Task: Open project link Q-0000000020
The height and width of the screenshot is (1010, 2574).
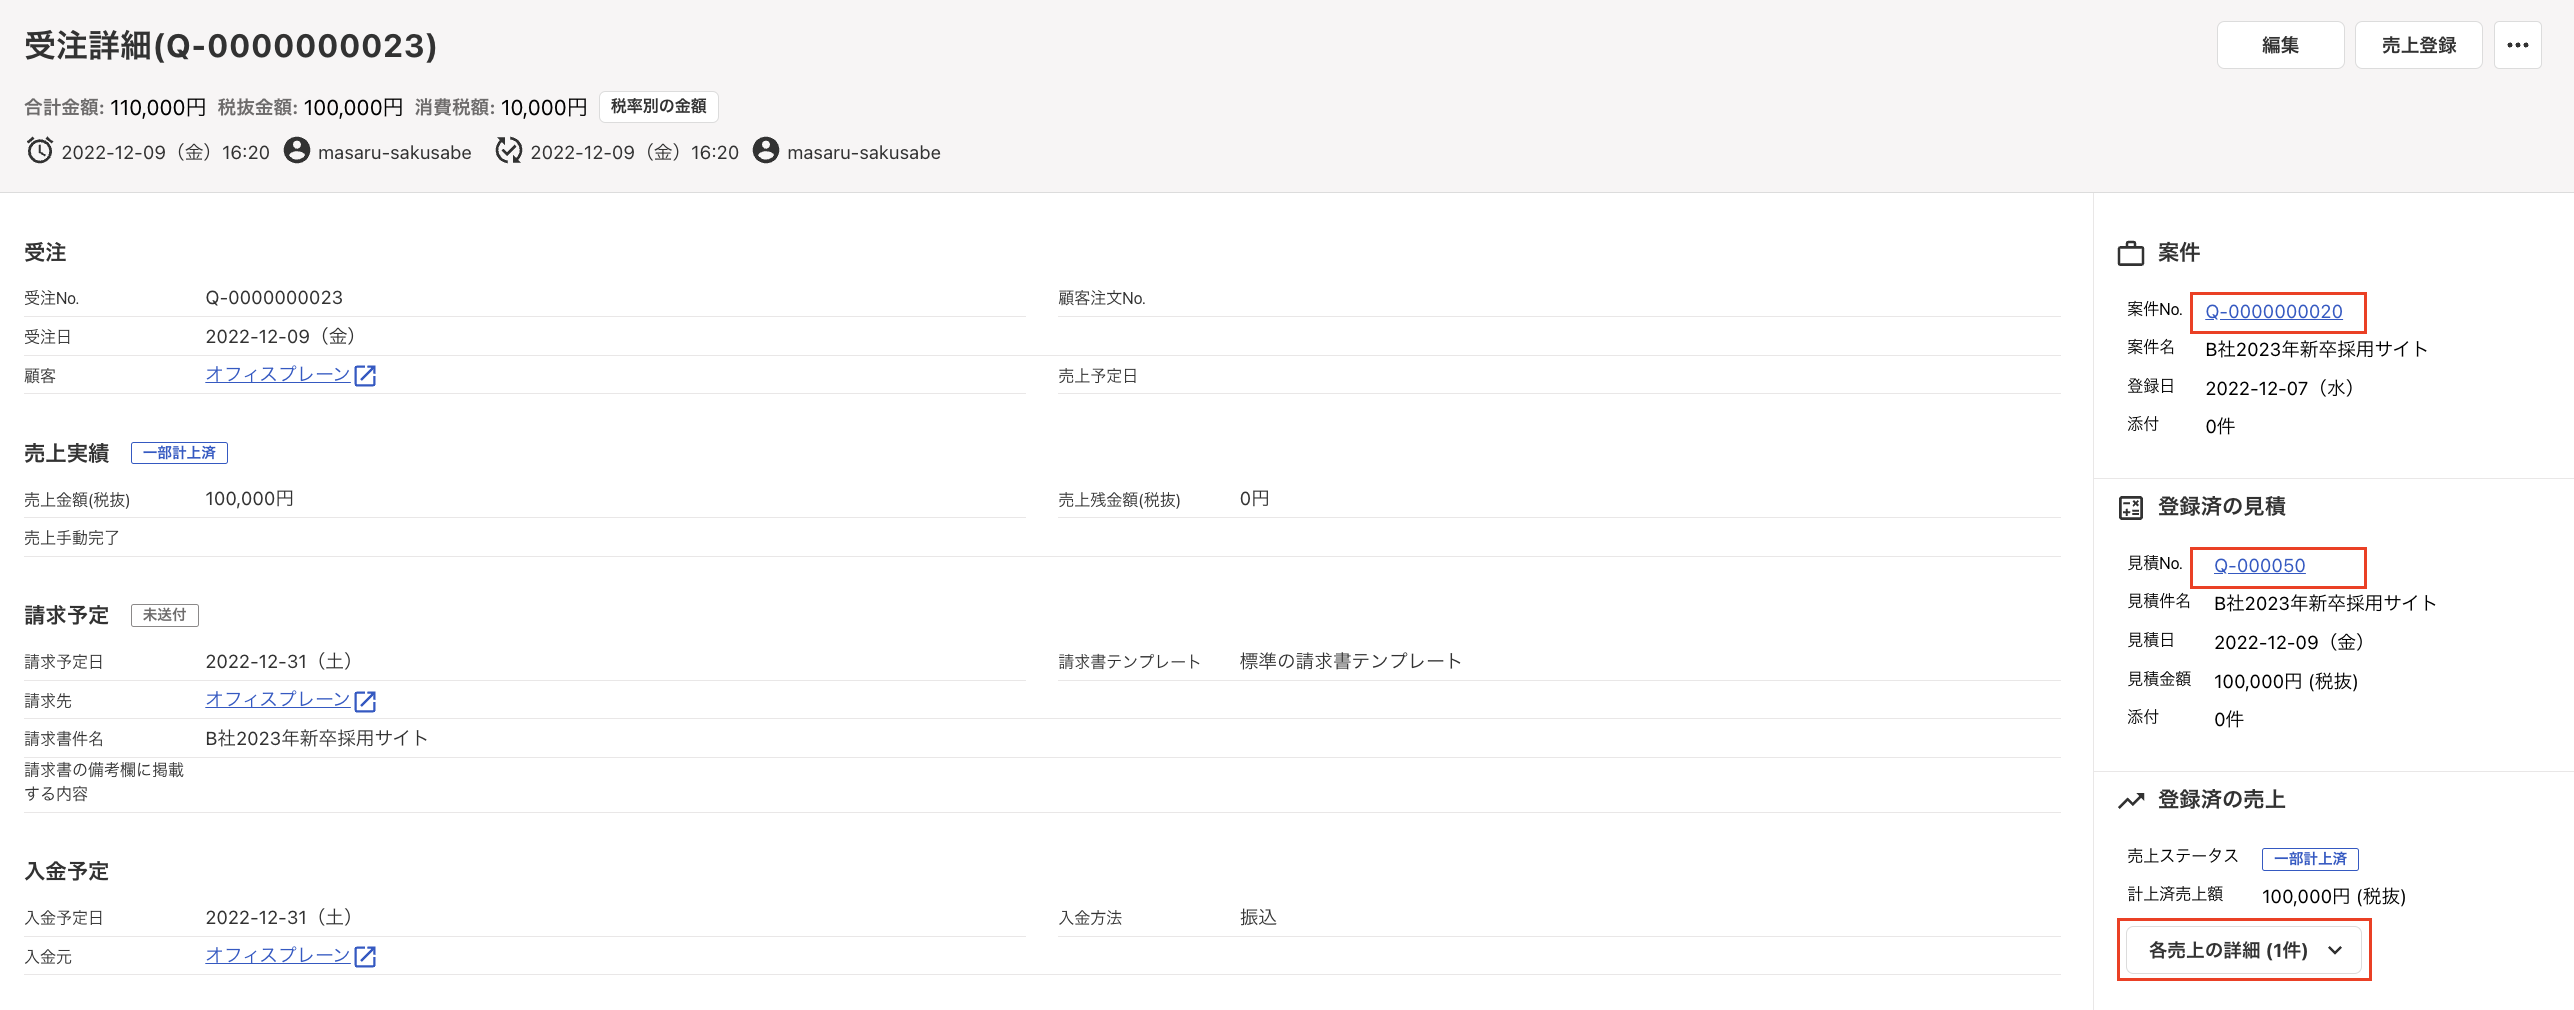Action: click(2273, 312)
